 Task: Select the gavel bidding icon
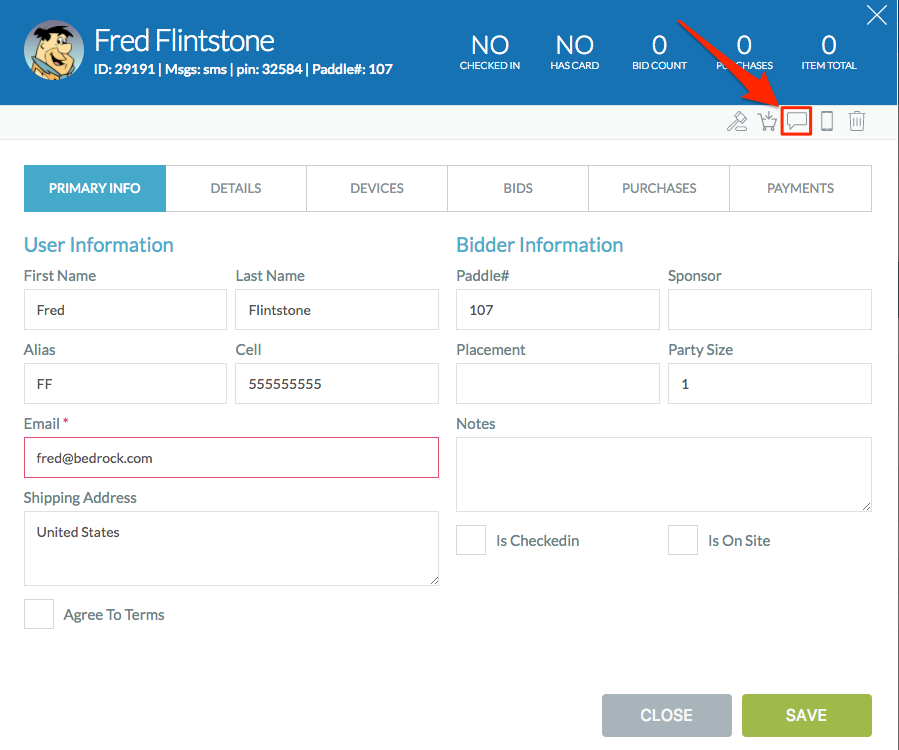[x=737, y=121]
